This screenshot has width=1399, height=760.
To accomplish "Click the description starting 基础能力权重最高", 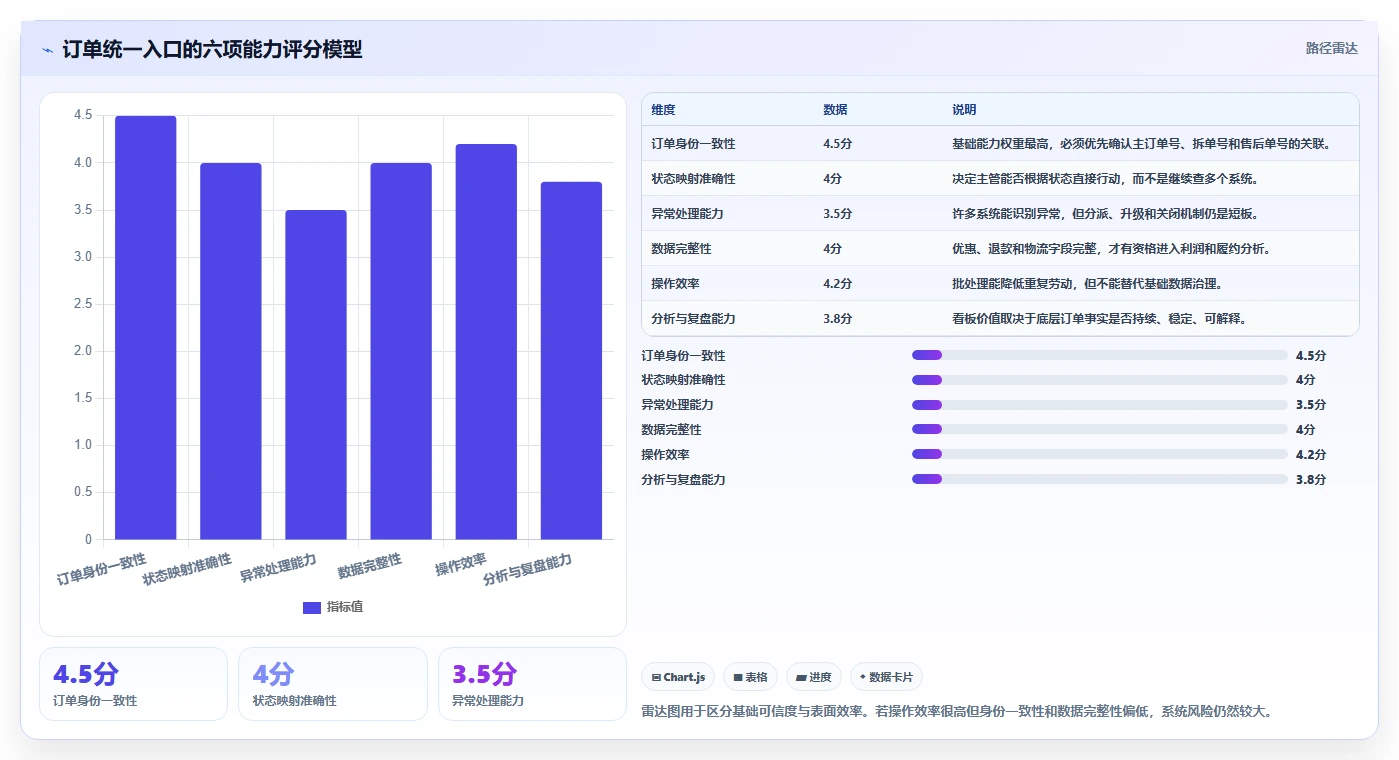I will point(1141,144).
